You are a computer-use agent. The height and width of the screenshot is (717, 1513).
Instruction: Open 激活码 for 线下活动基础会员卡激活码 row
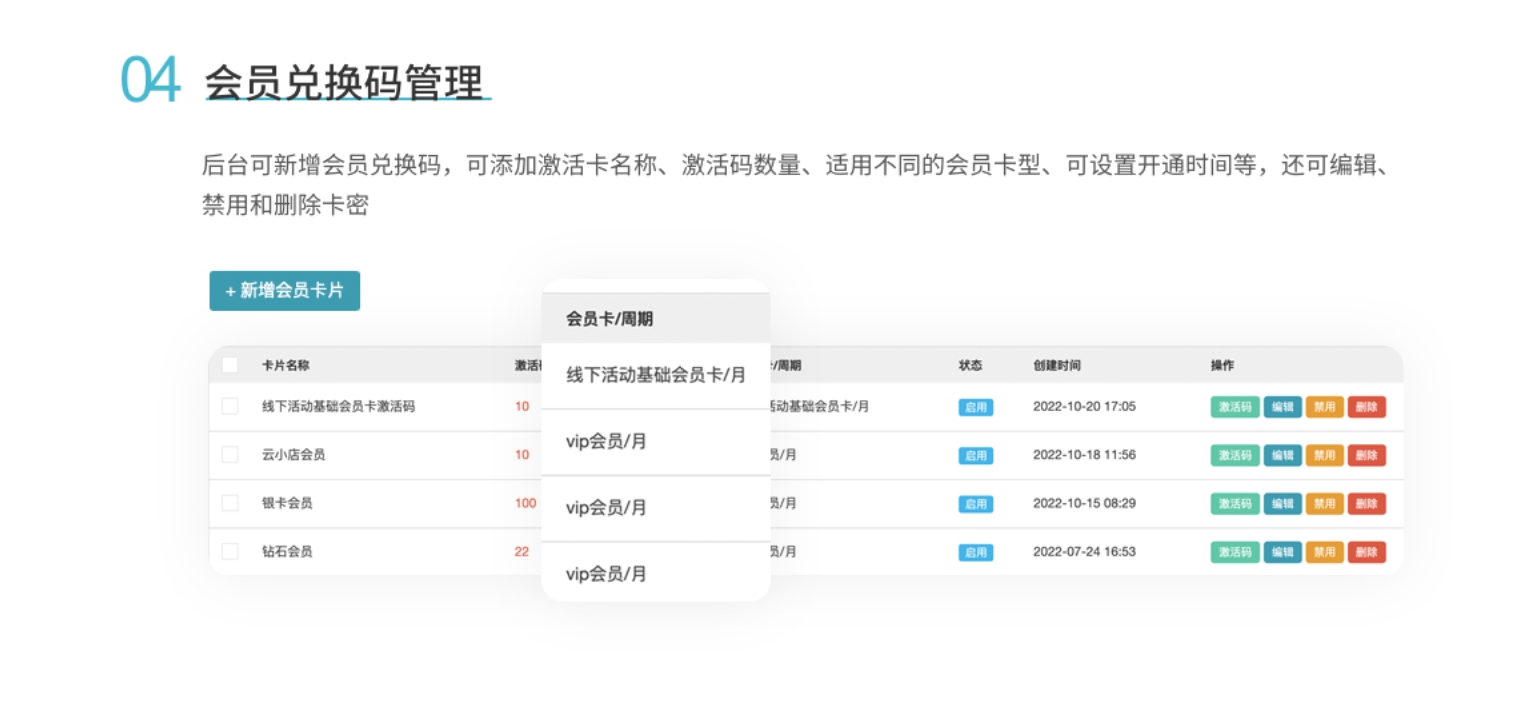[x=1235, y=407]
